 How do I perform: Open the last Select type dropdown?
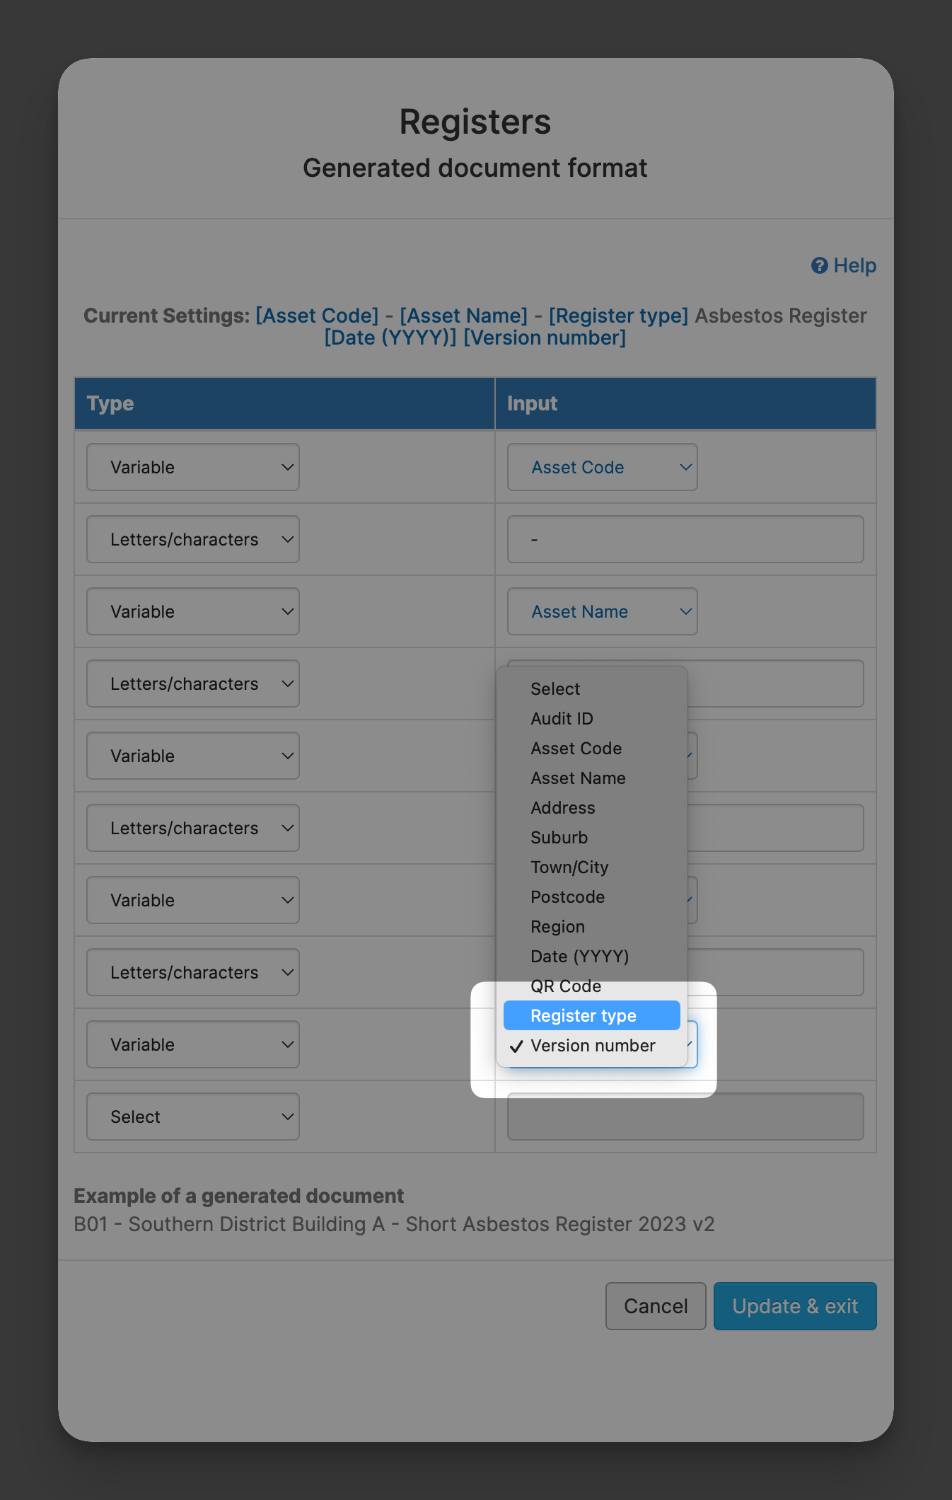point(193,1116)
